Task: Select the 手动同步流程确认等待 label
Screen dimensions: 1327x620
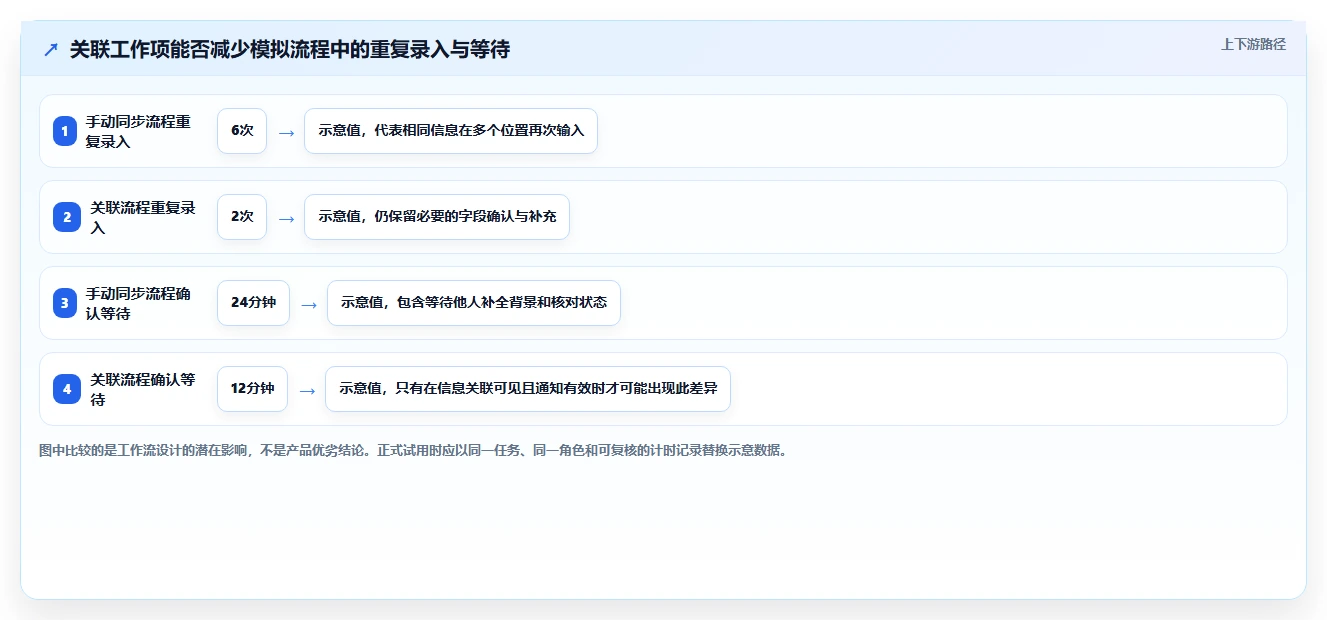Action: tap(138, 303)
